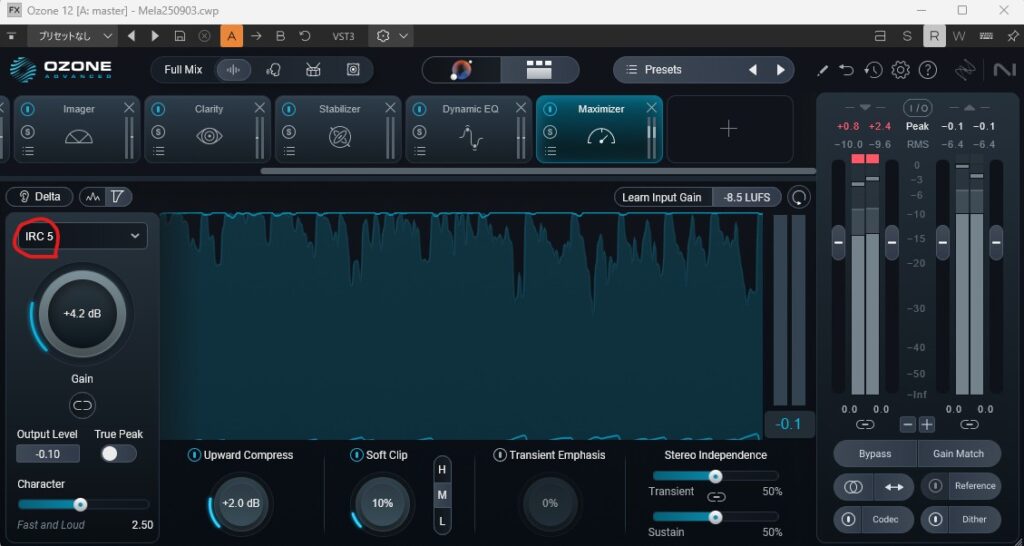
Task: Solo the Maximizer module
Action: click(551, 132)
